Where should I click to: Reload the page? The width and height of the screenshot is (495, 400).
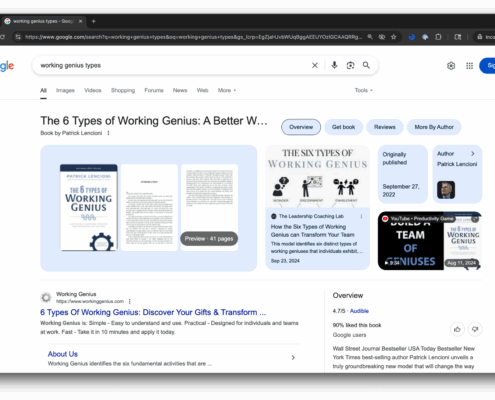[2, 37]
